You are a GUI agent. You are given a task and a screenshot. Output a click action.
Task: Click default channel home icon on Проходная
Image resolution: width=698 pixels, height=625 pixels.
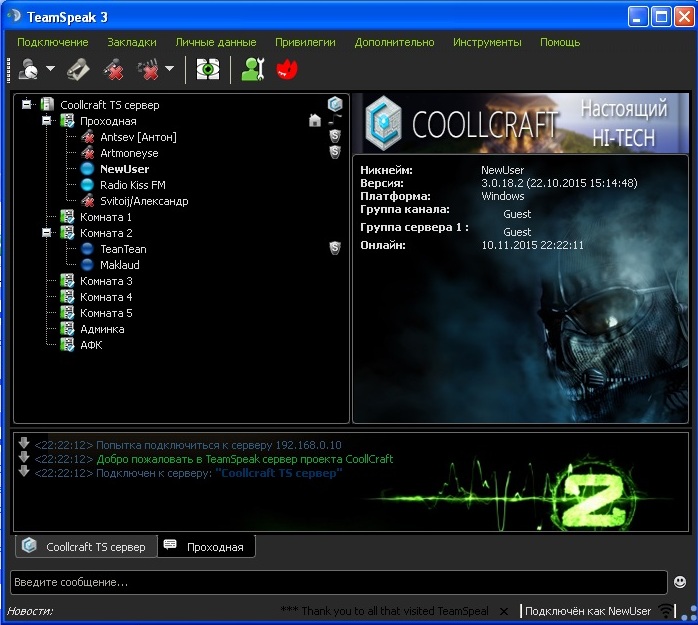(315, 120)
